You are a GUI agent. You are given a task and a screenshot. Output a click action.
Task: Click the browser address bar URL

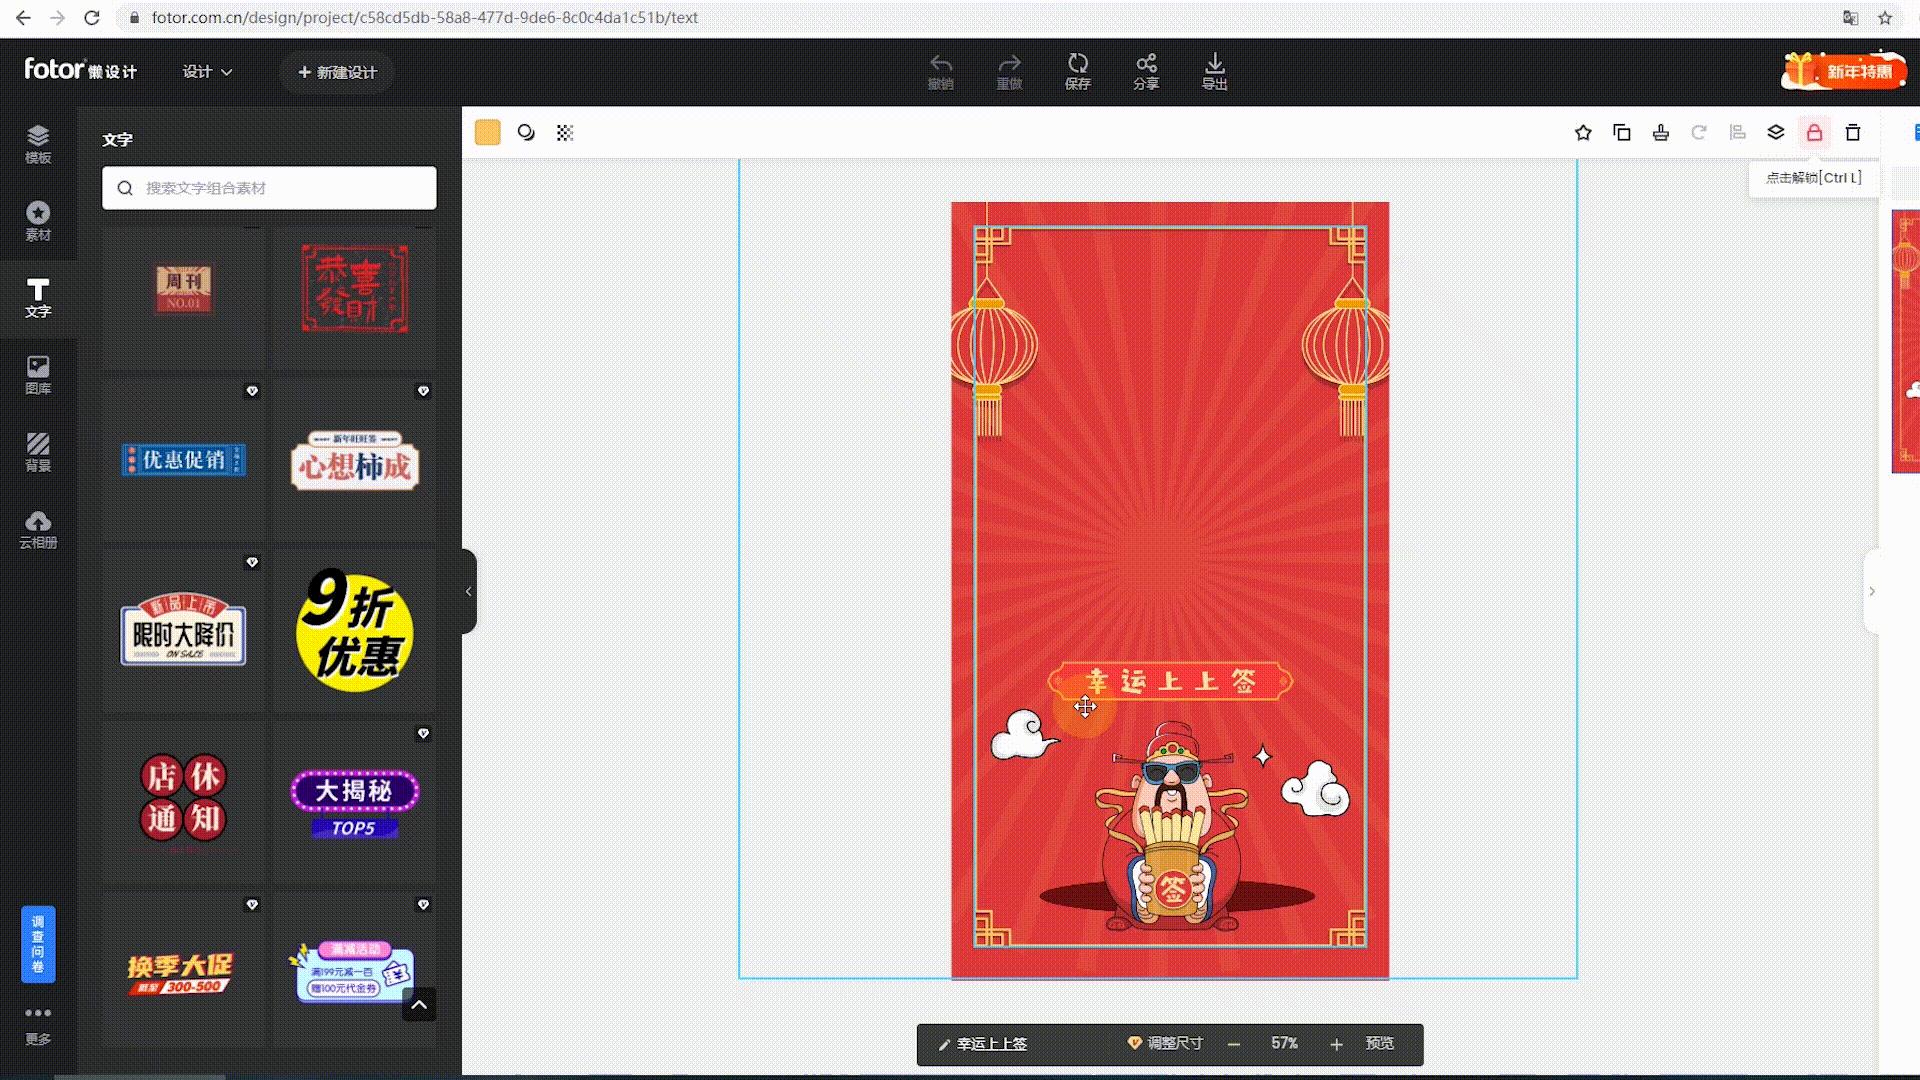pyautogui.click(x=425, y=18)
